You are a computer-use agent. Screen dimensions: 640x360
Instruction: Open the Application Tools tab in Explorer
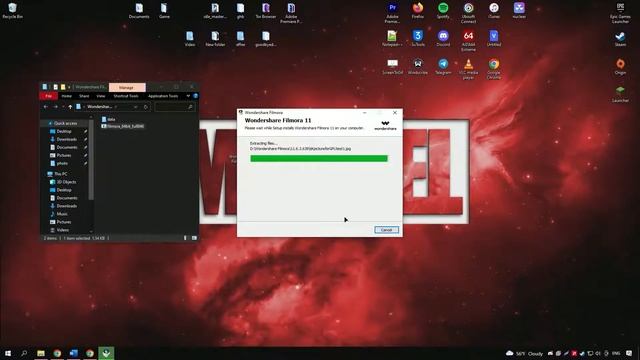pyautogui.click(x=163, y=96)
